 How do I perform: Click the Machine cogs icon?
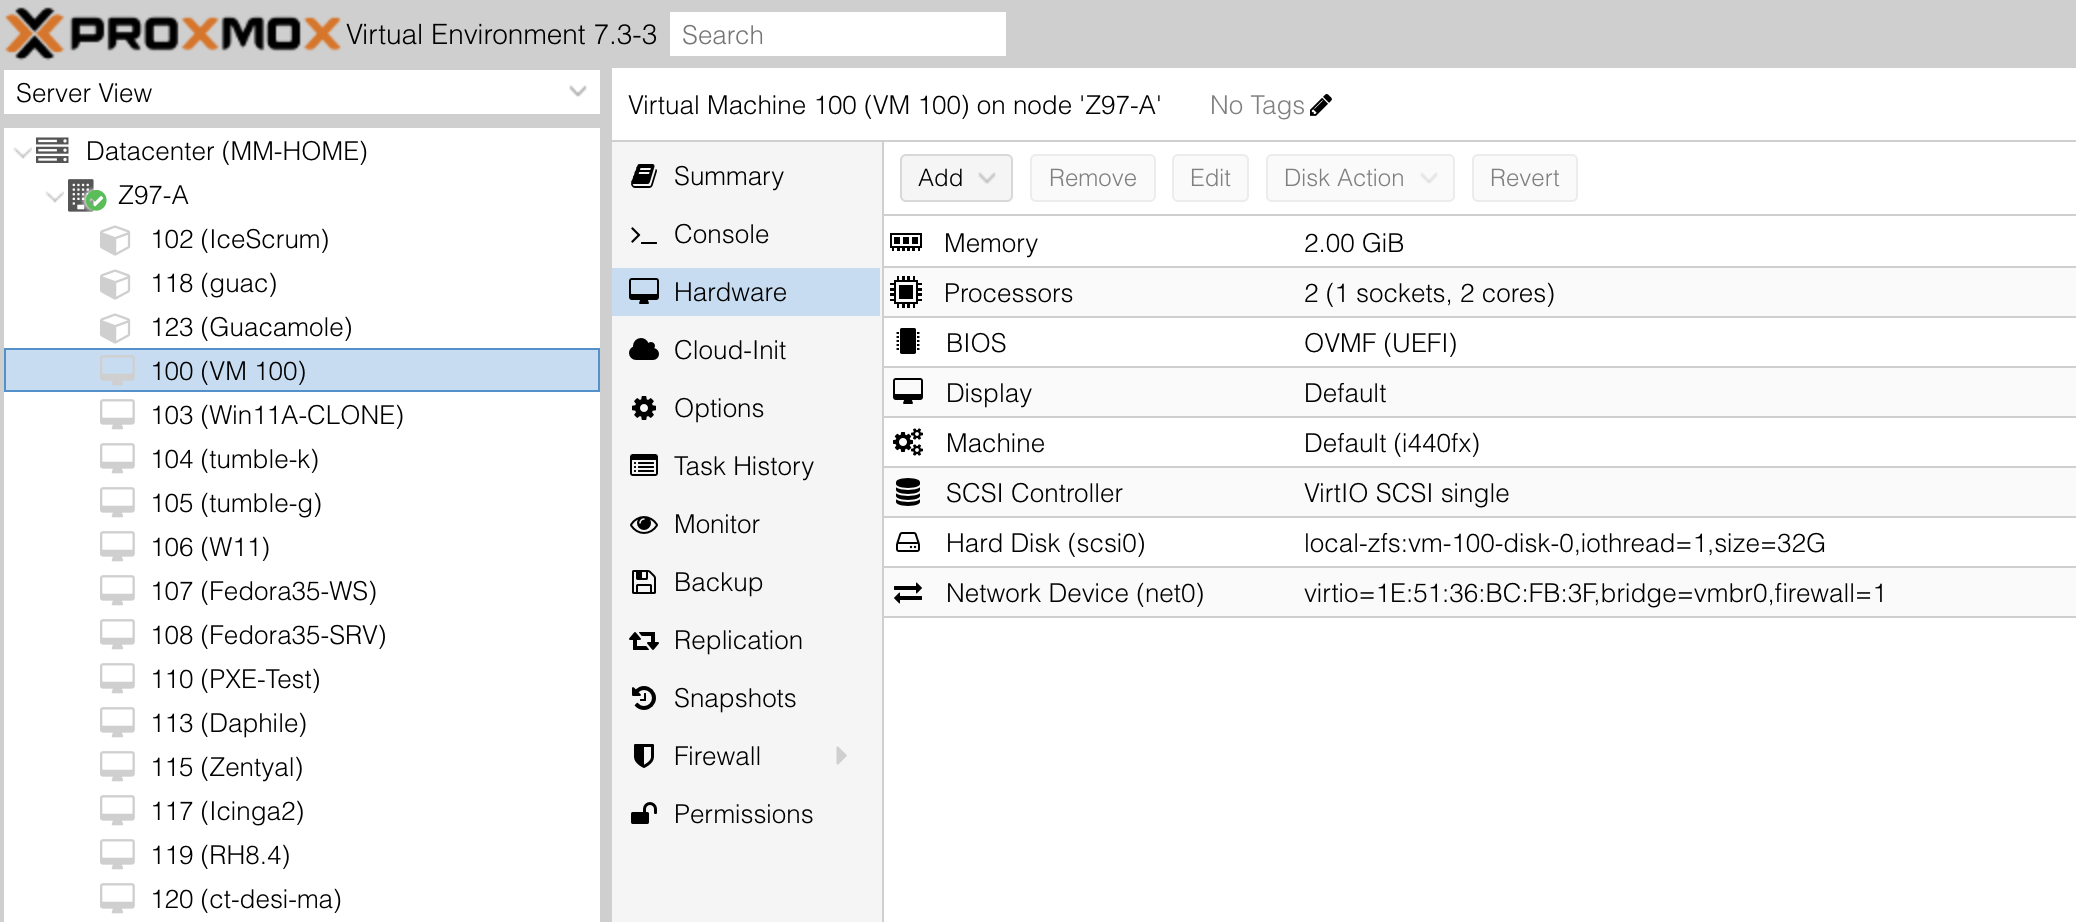tap(908, 442)
